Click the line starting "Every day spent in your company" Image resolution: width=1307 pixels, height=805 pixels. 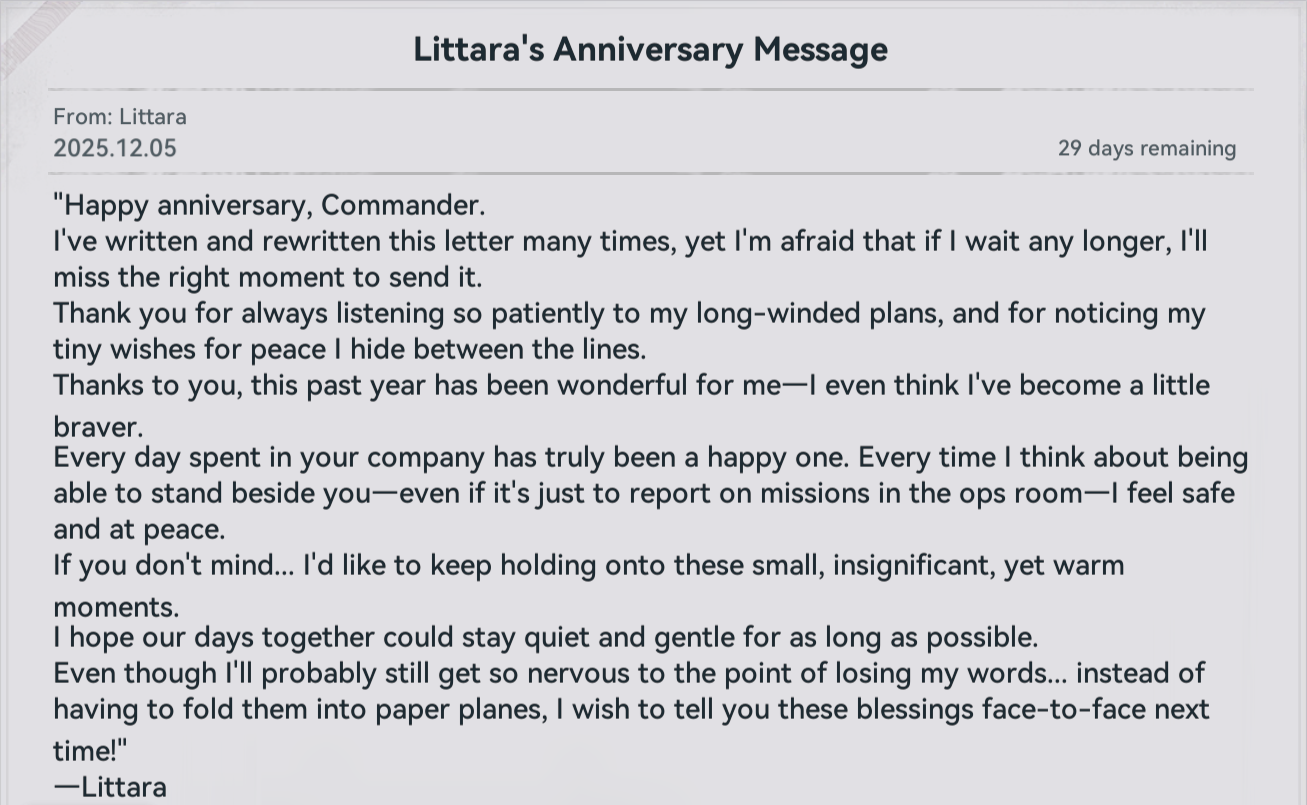650,458
